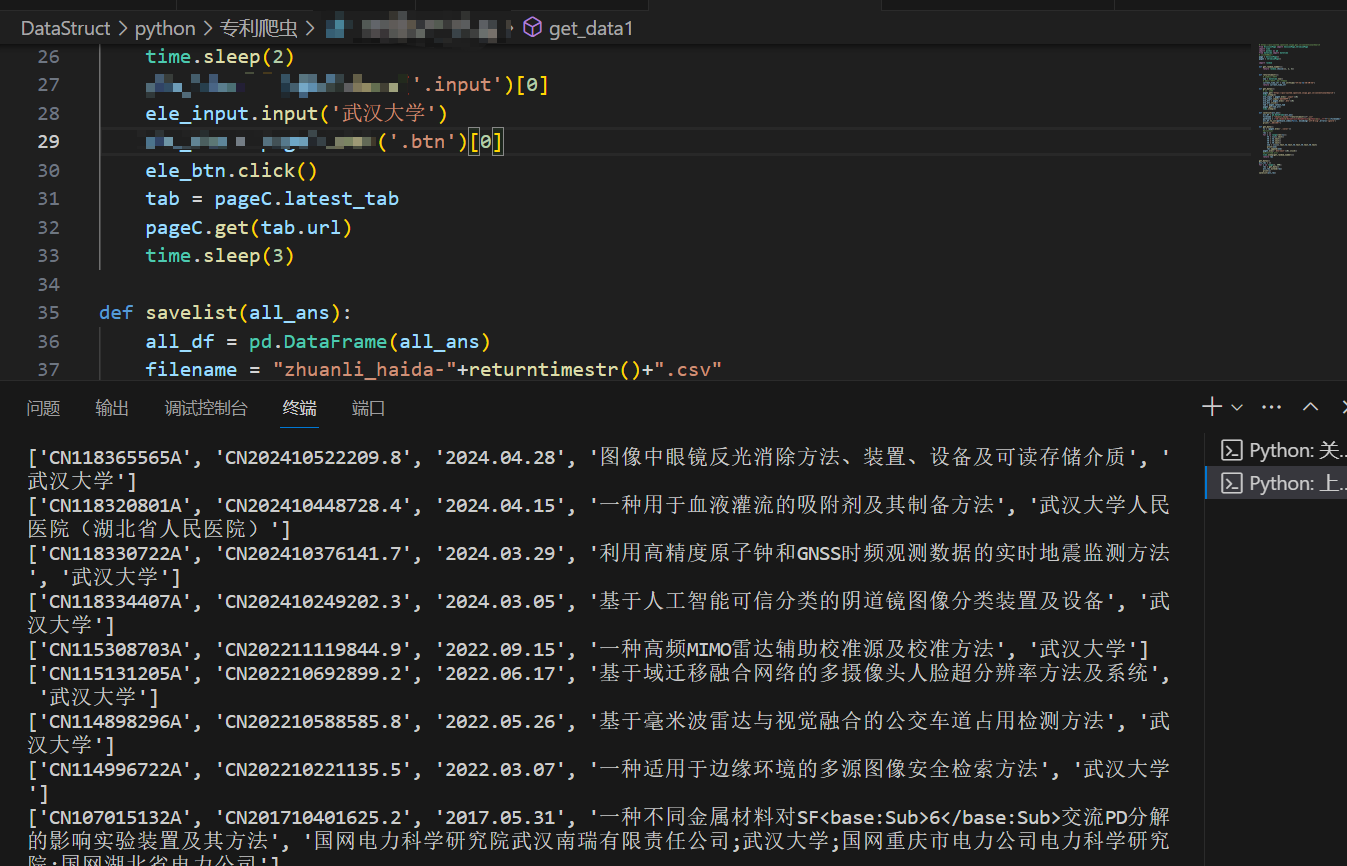Select line number 29 in the gutter
The height and width of the screenshot is (866, 1347).
coord(48,141)
